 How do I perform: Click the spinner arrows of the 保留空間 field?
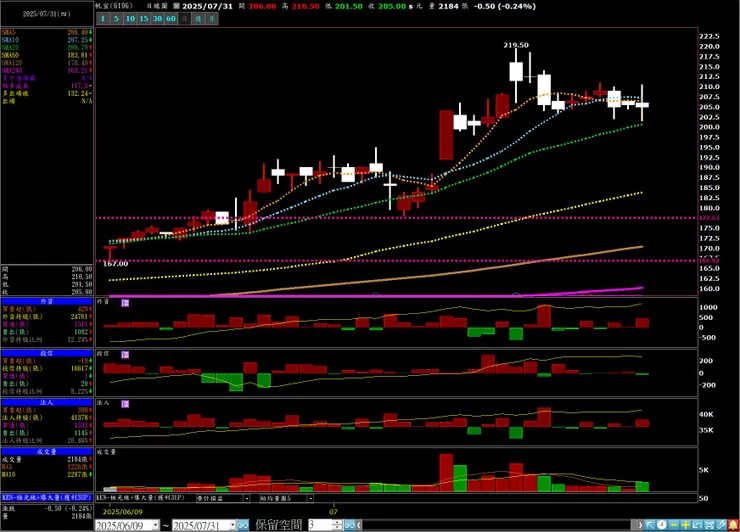click(337, 524)
